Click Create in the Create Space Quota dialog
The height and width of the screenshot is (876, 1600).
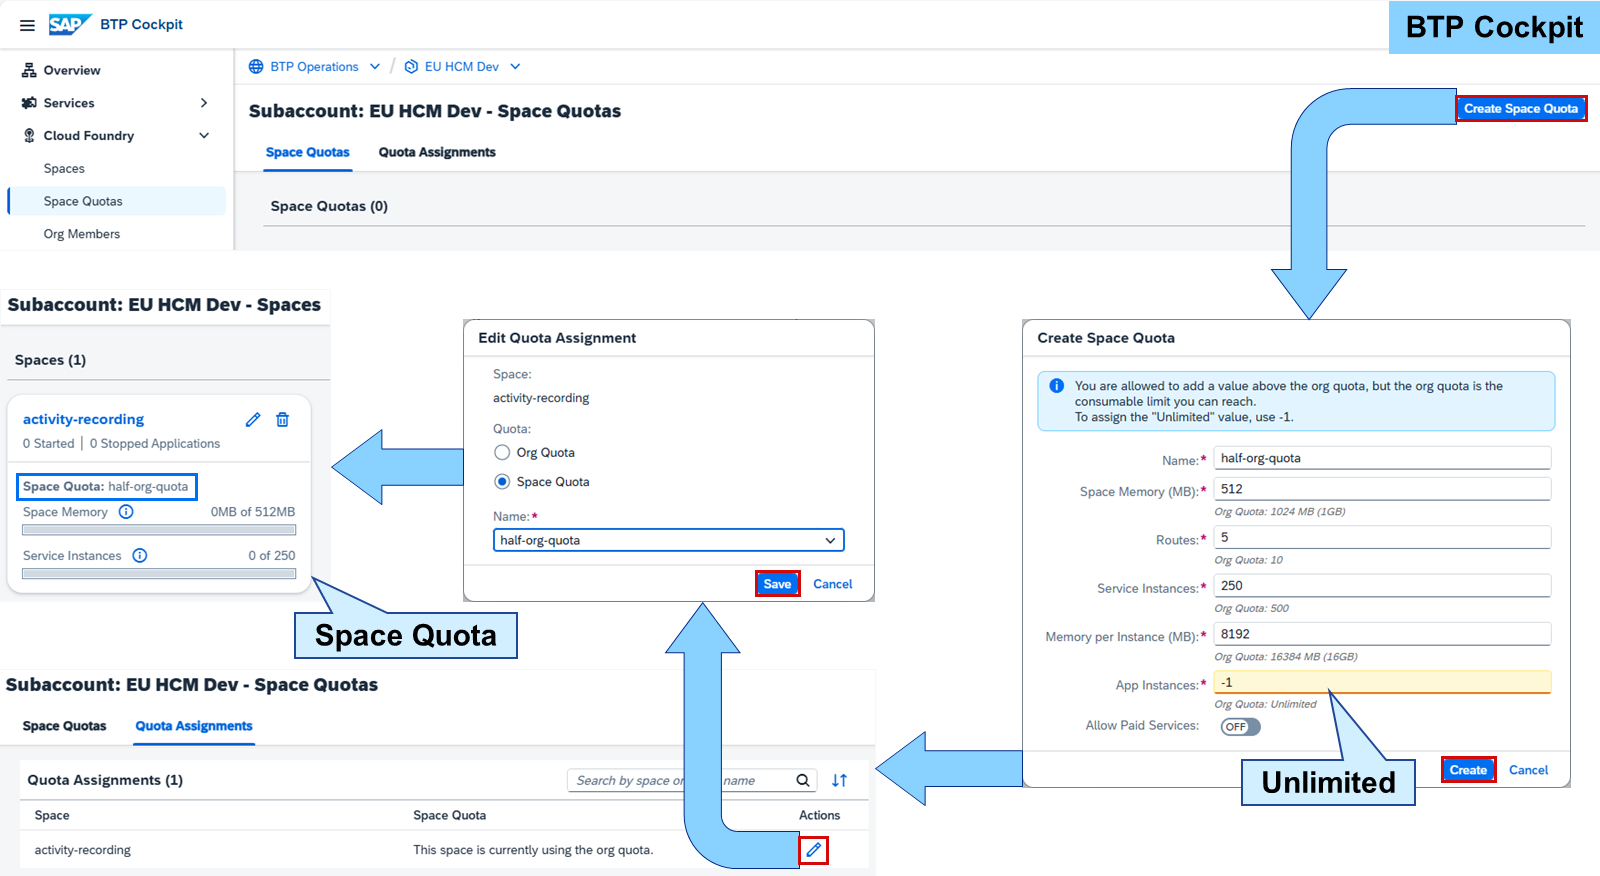[x=1468, y=770]
